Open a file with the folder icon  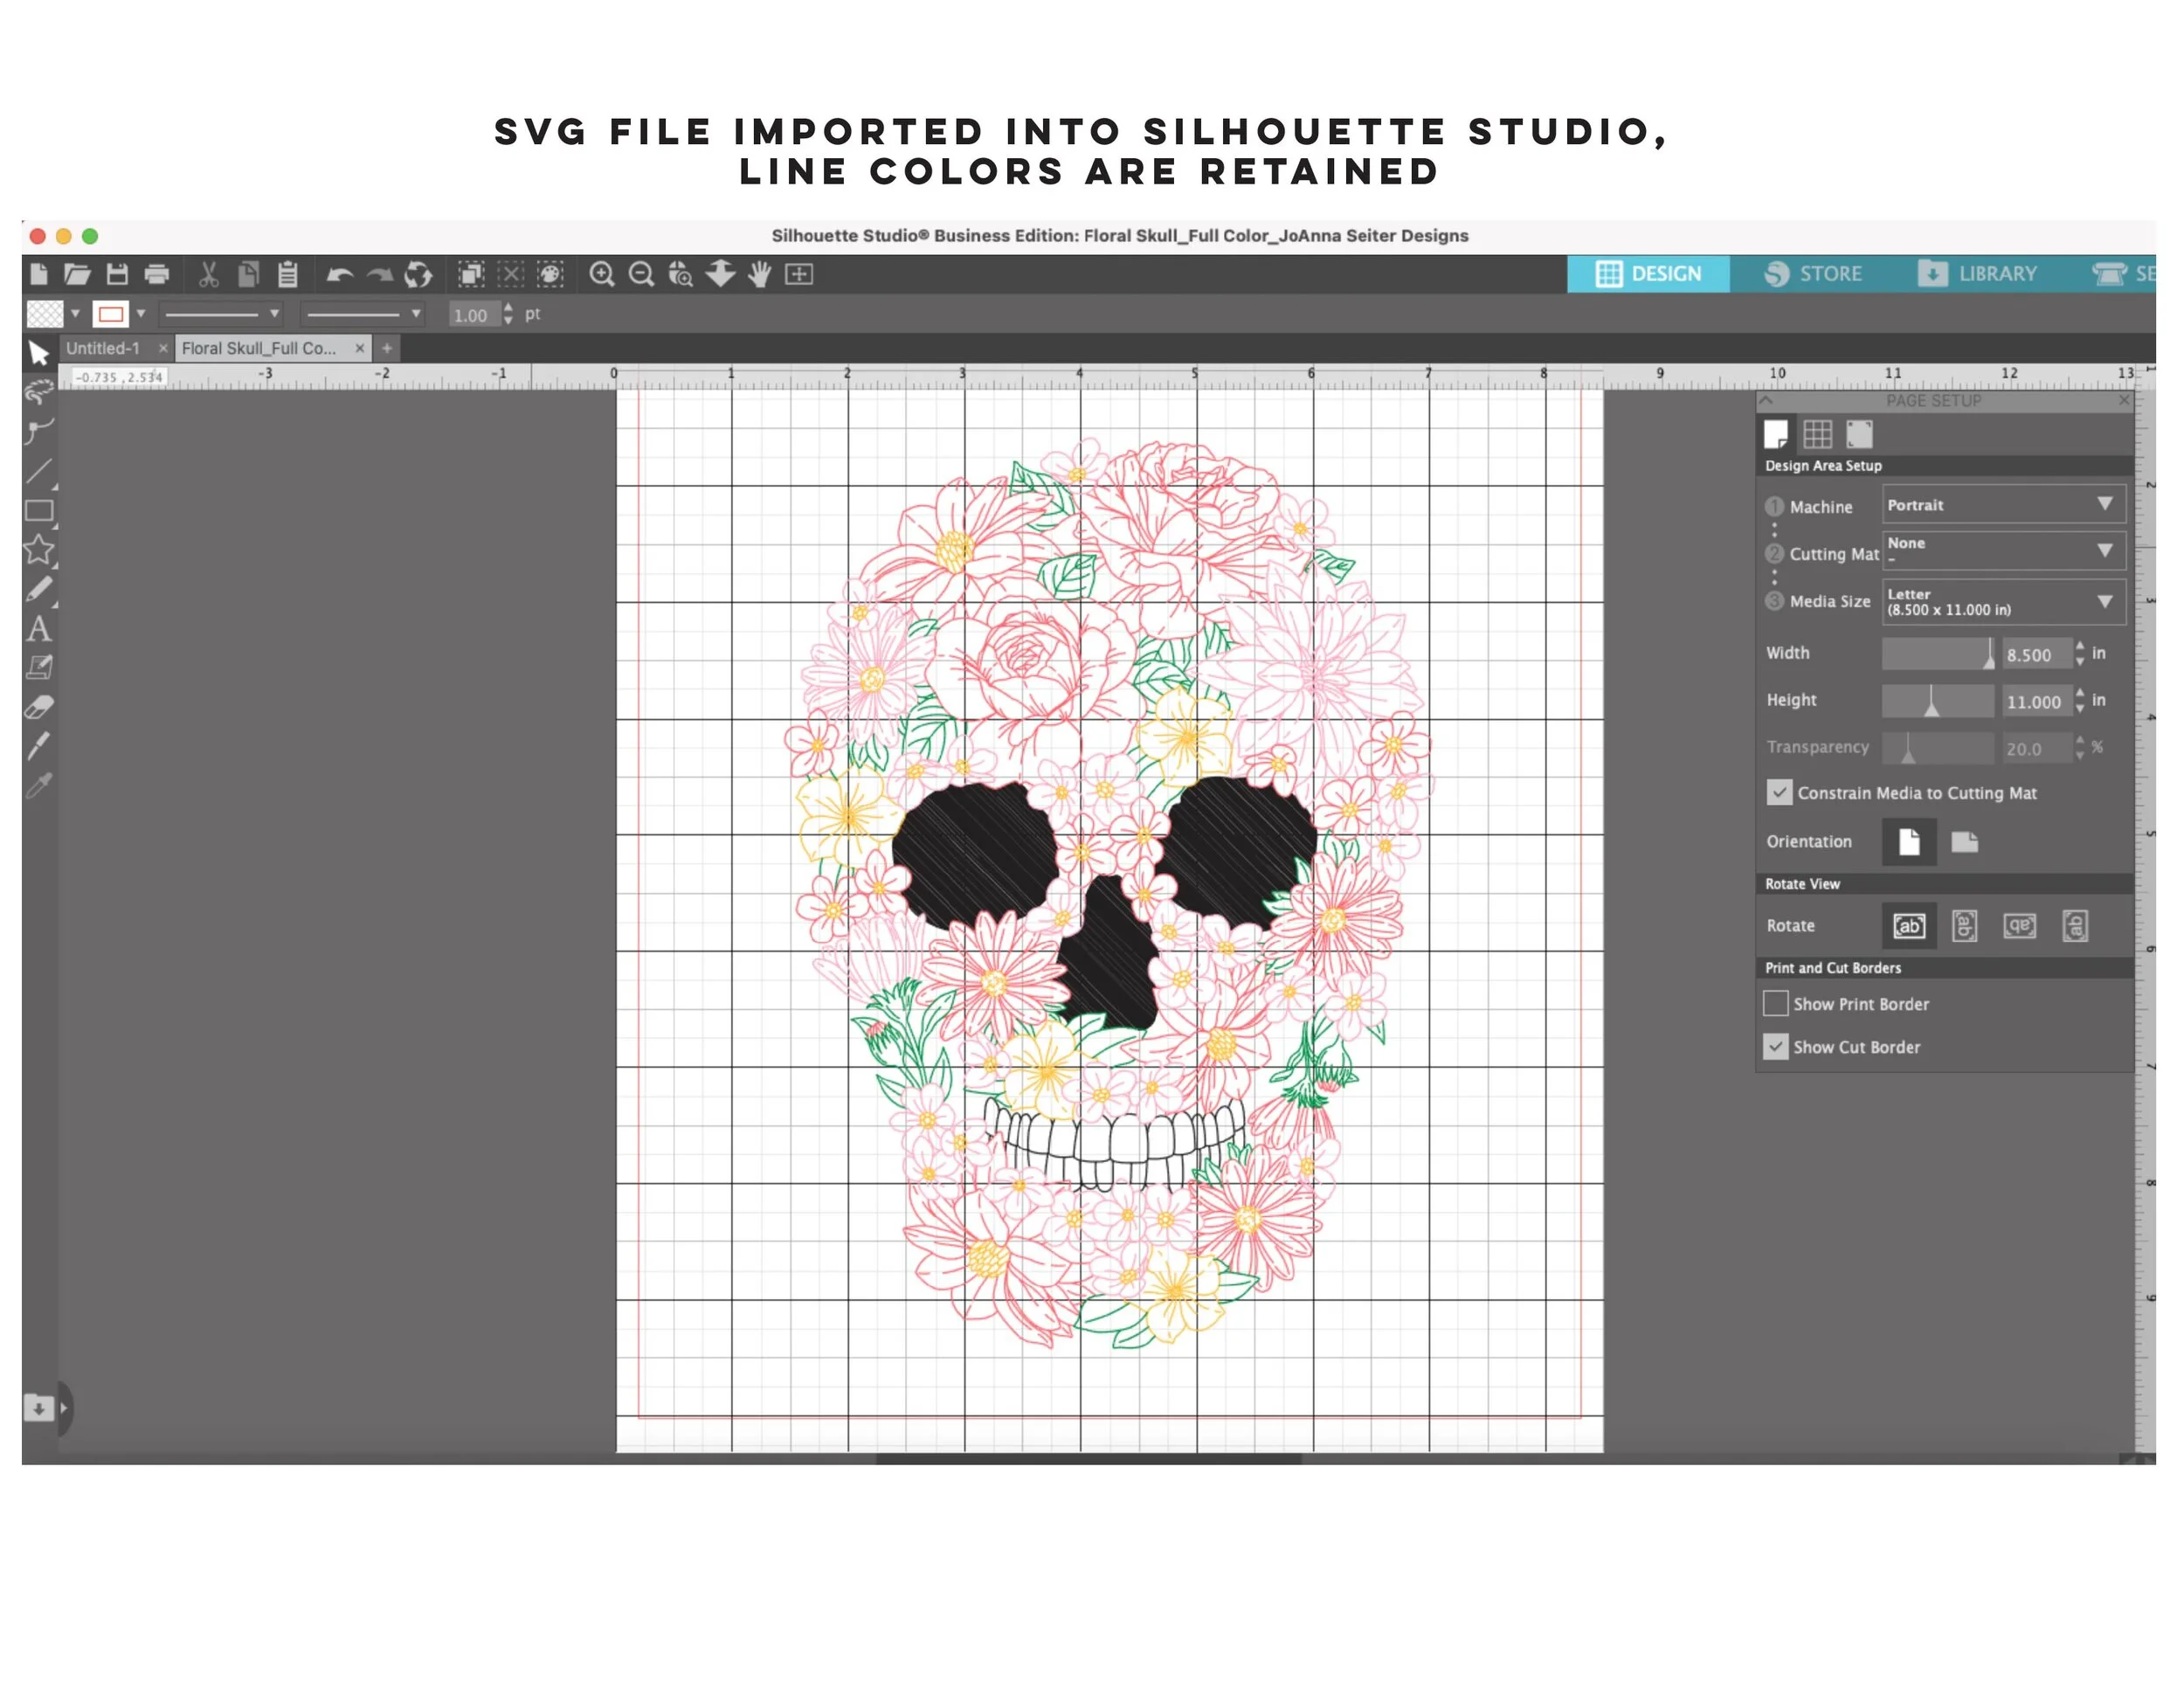point(77,274)
